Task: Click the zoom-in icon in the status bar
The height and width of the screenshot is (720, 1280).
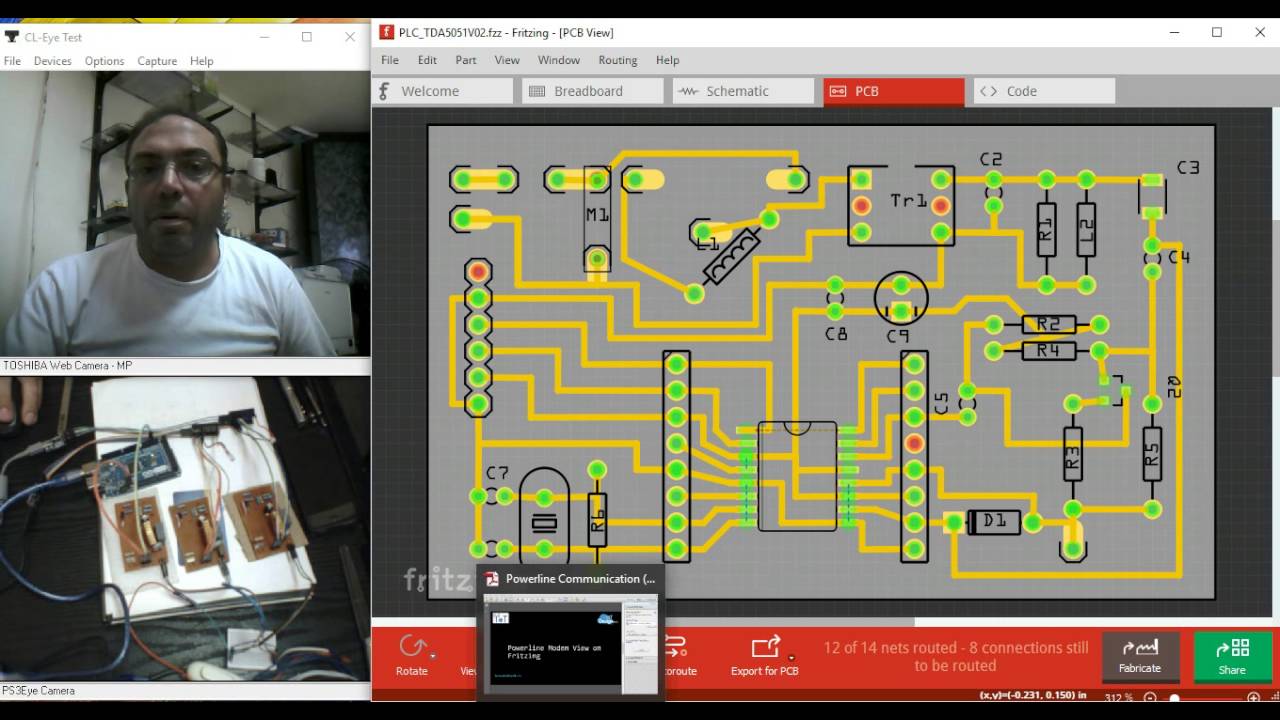Action: (x=1253, y=697)
